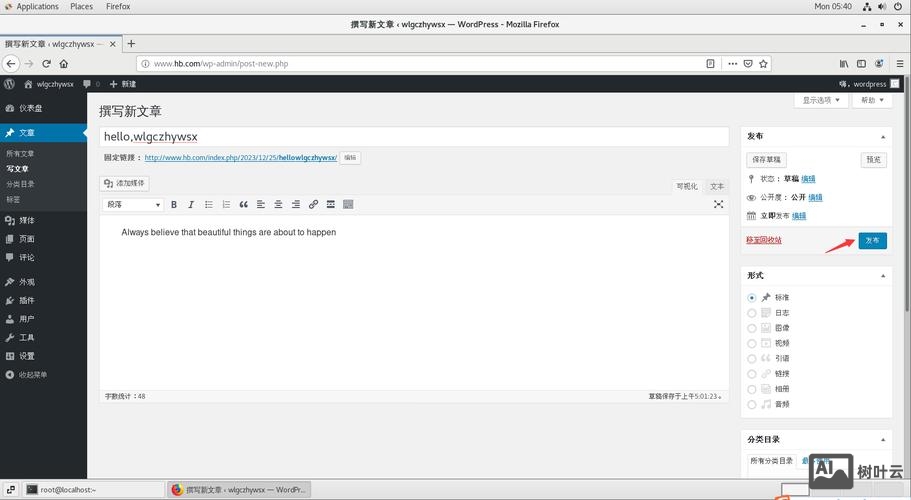Select the 视频 post format
The width and height of the screenshot is (911, 500).
tap(751, 344)
